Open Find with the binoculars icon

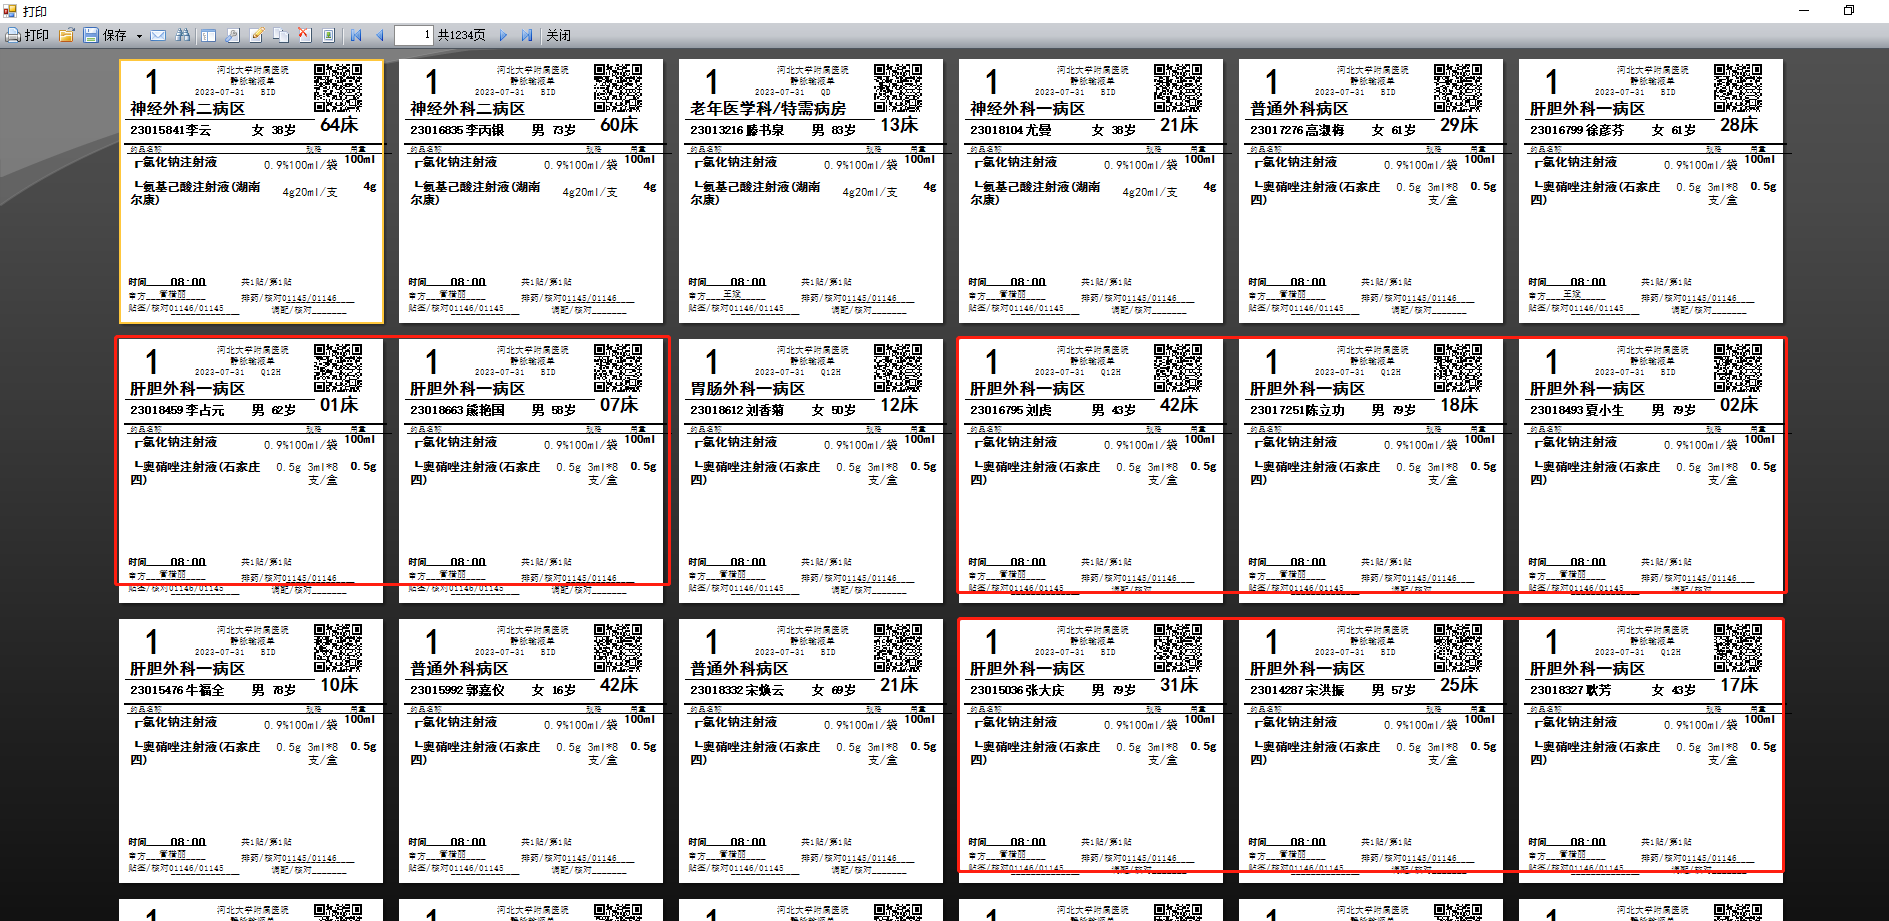[x=182, y=35]
